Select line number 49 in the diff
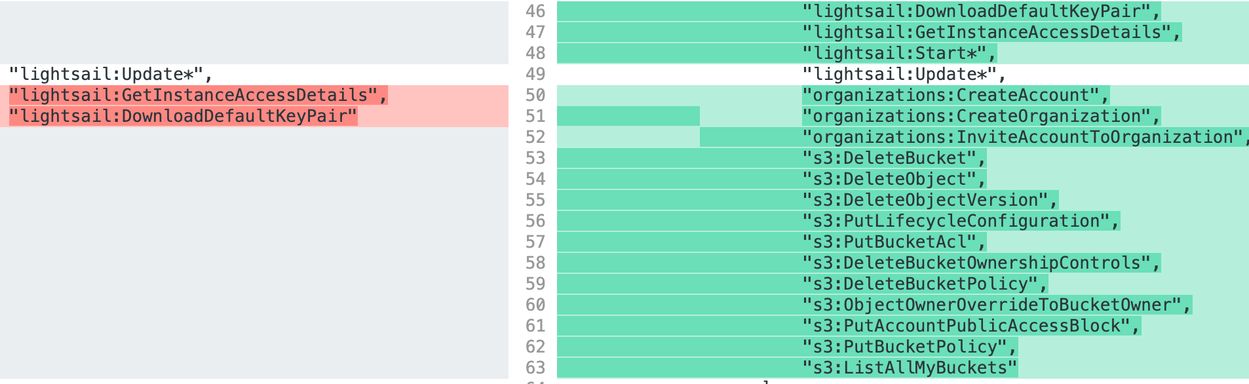This screenshot has height=384, width=1249. [535, 75]
